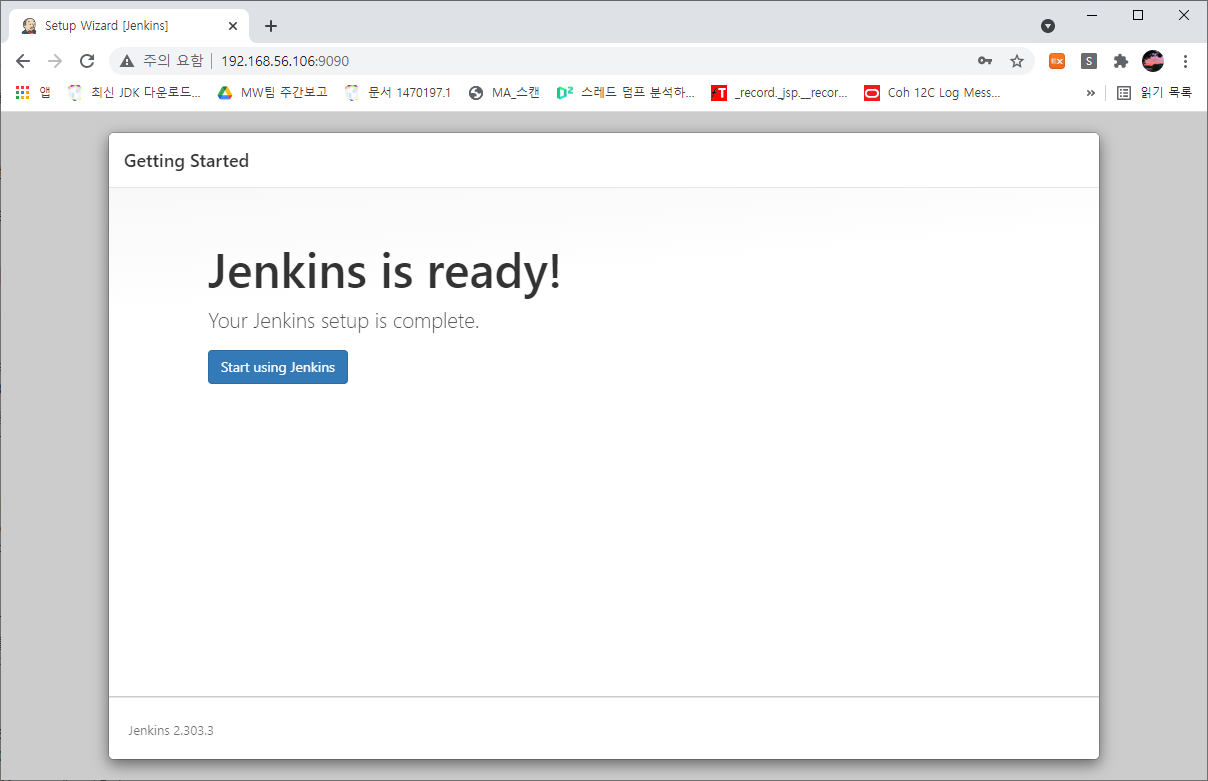
Task: Open a new browser tab
Action: 270,26
